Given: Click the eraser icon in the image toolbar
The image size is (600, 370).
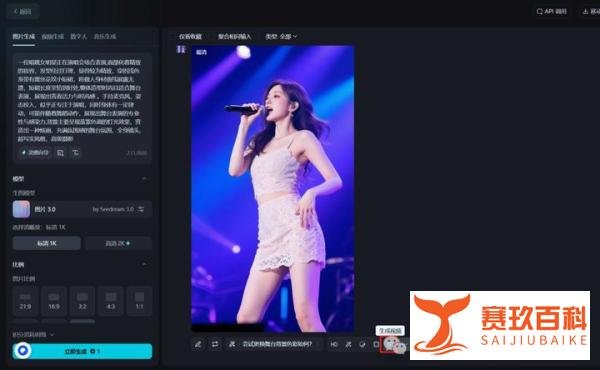Looking at the screenshot, I should [x=362, y=344].
